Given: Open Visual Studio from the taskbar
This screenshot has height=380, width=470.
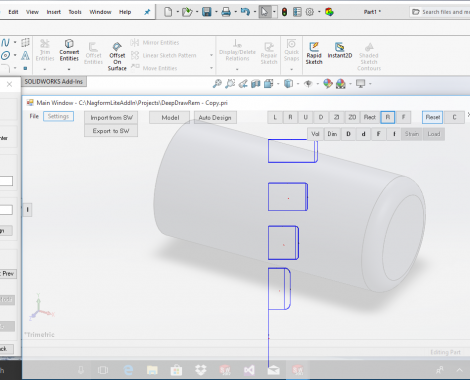Looking at the screenshot, I should [x=249, y=370].
